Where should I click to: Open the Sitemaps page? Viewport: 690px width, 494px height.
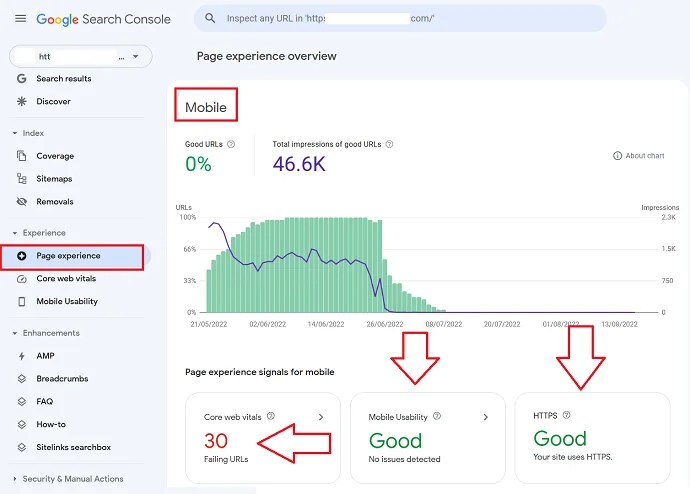tap(54, 179)
